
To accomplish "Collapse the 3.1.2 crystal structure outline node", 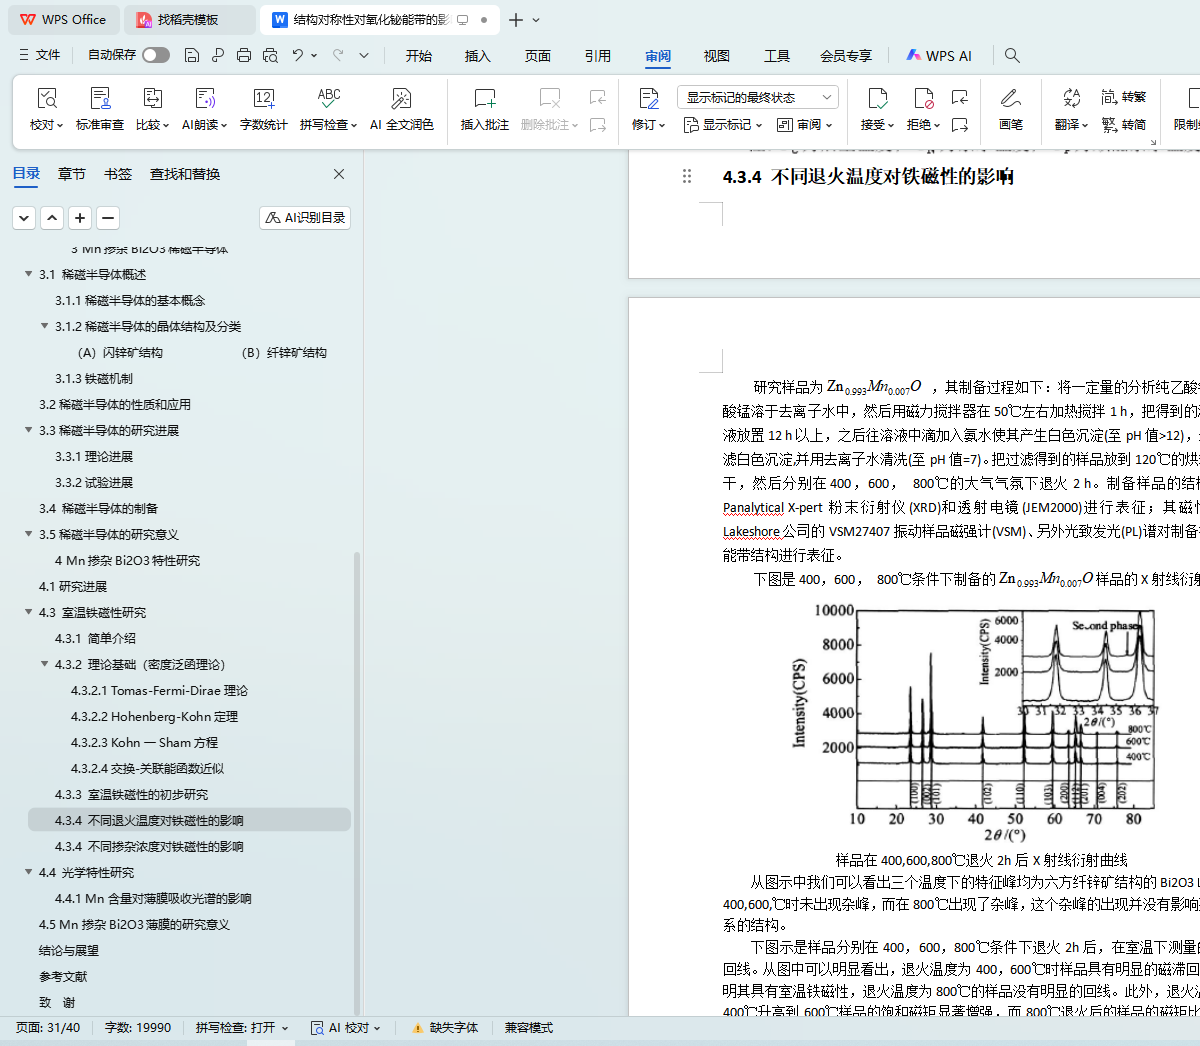I will [45, 326].
